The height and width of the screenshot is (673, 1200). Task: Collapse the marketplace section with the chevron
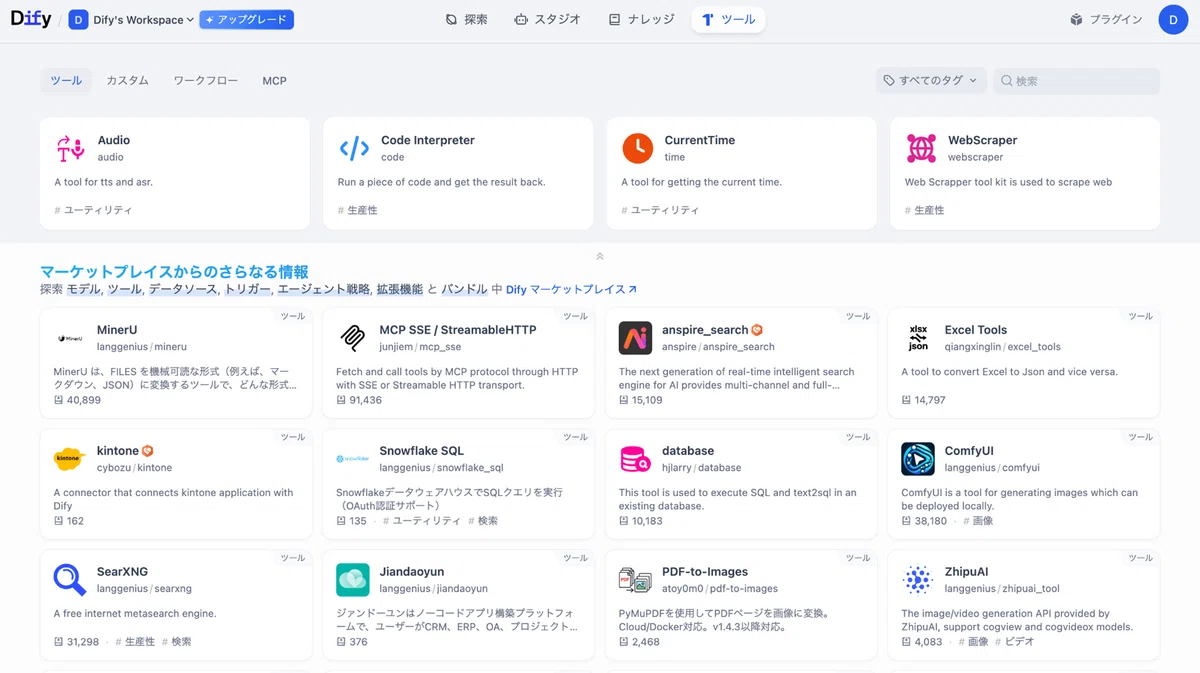coord(600,256)
